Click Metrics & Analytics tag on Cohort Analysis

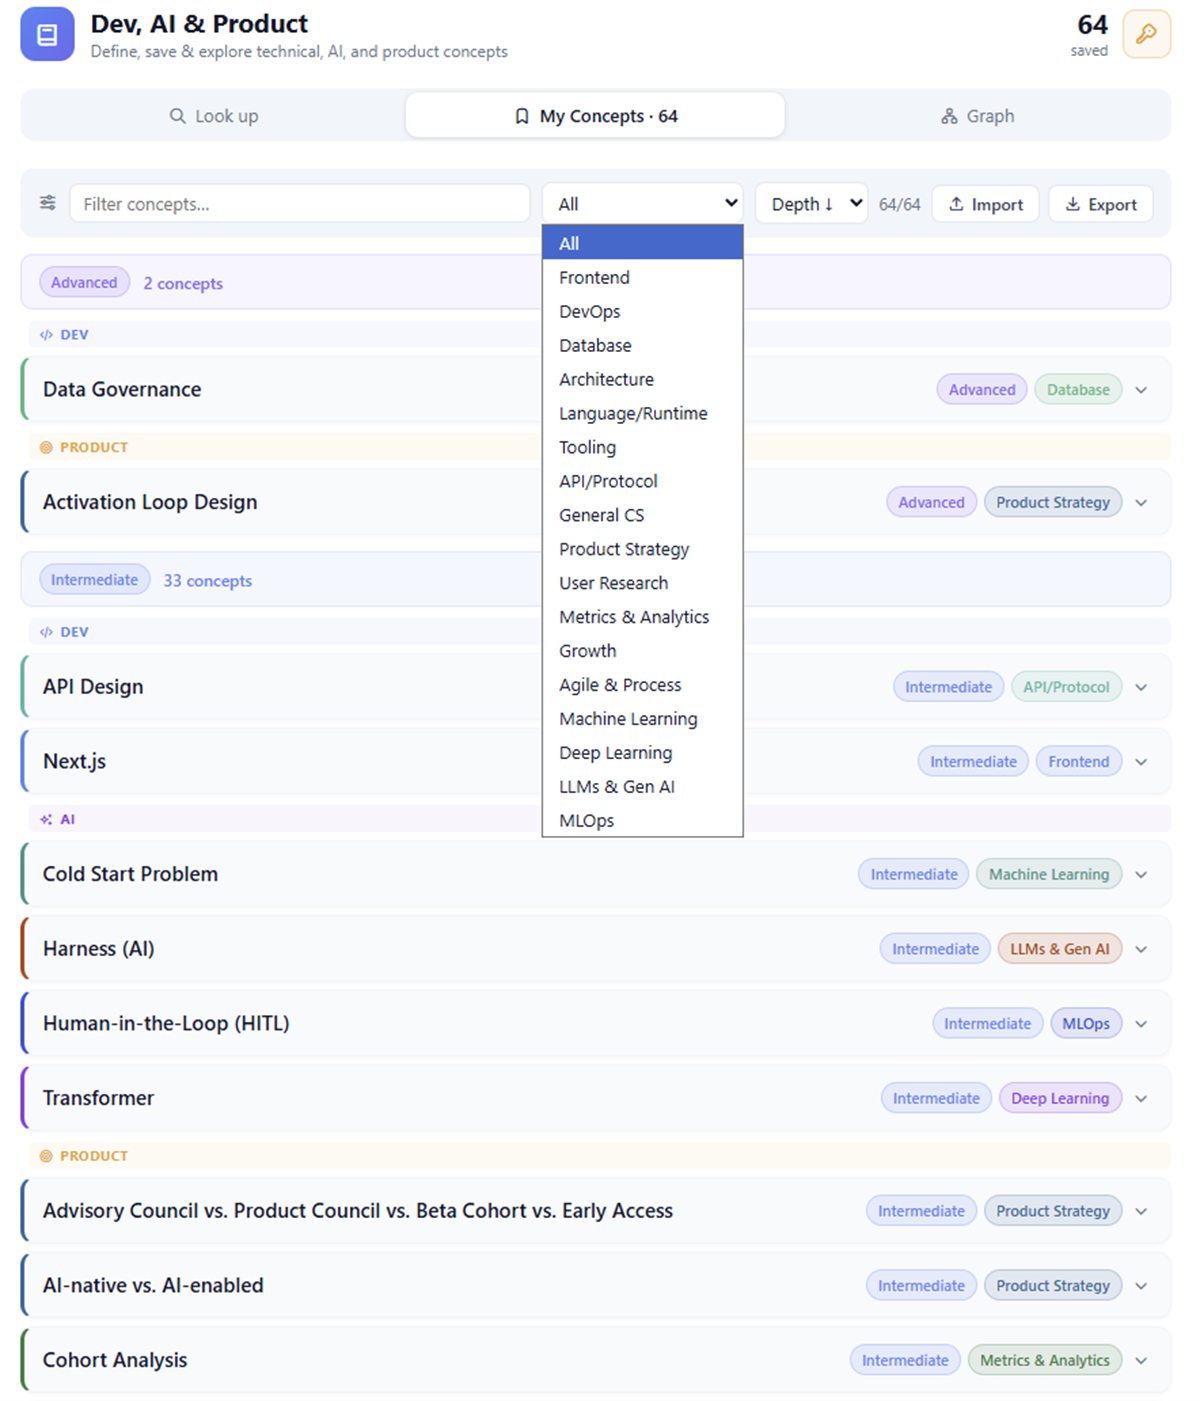point(1045,1360)
